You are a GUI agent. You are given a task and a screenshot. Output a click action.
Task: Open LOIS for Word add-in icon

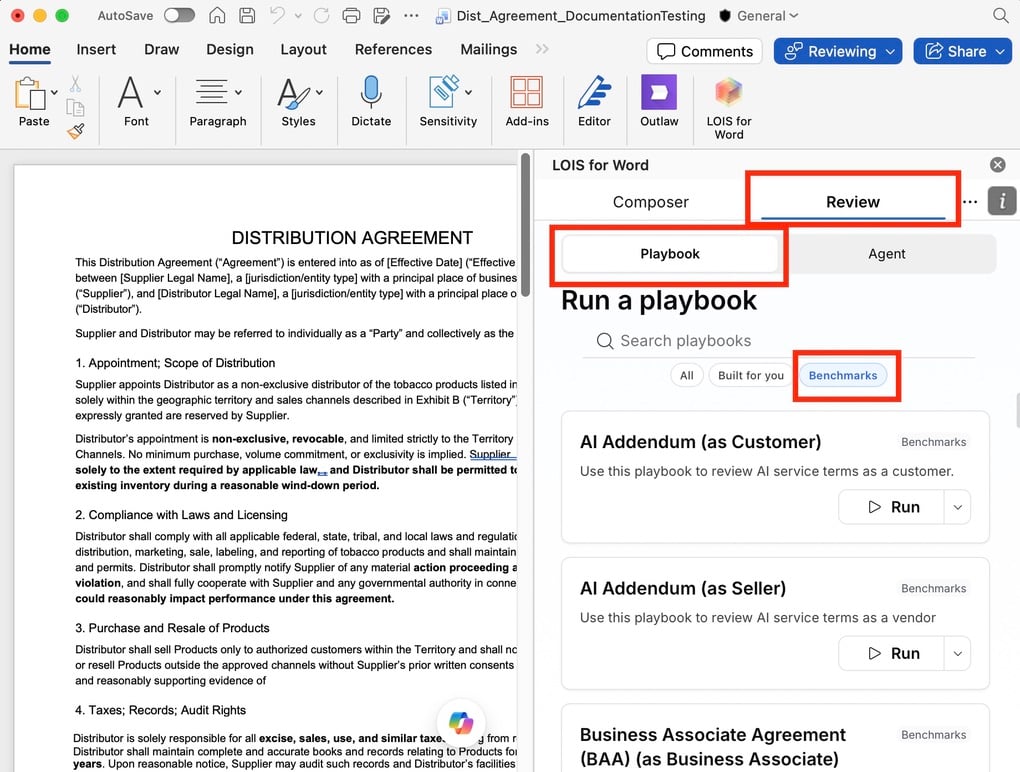(x=729, y=92)
